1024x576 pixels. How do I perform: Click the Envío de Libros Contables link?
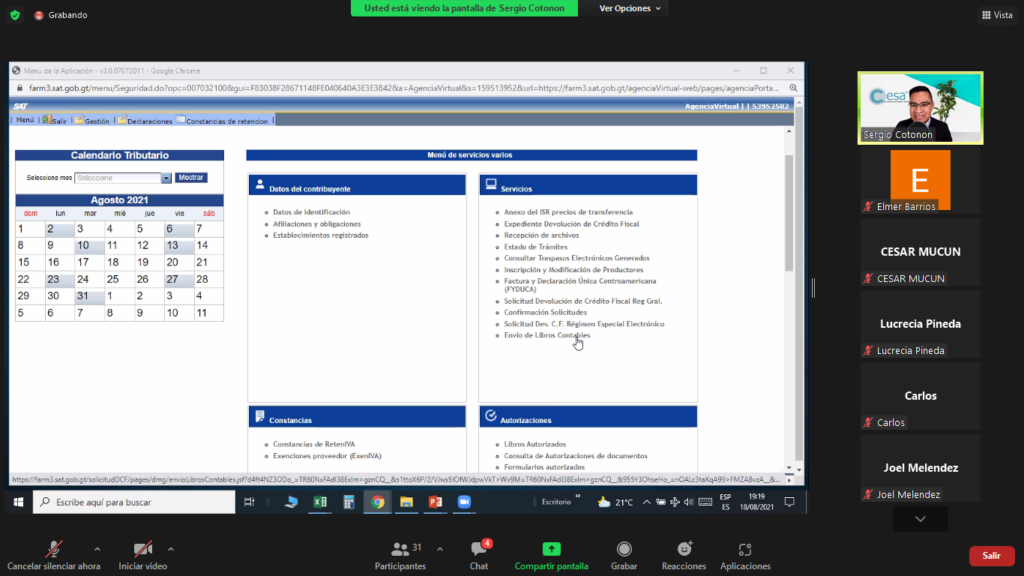click(547, 335)
